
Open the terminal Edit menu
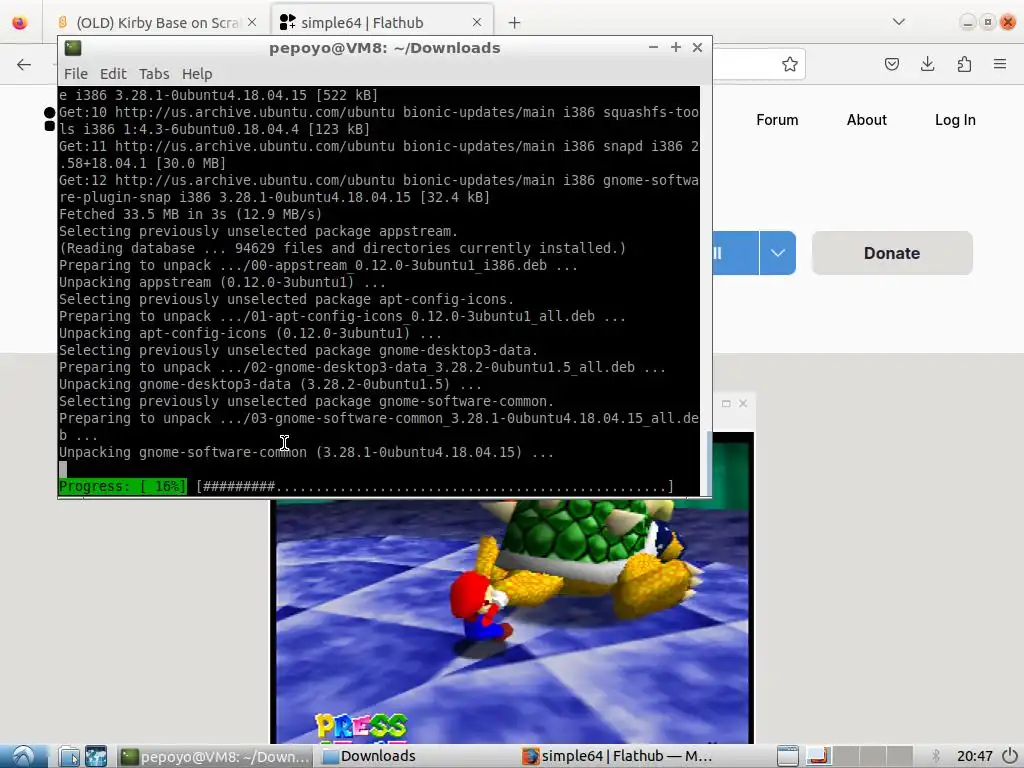(x=113, y=74)
